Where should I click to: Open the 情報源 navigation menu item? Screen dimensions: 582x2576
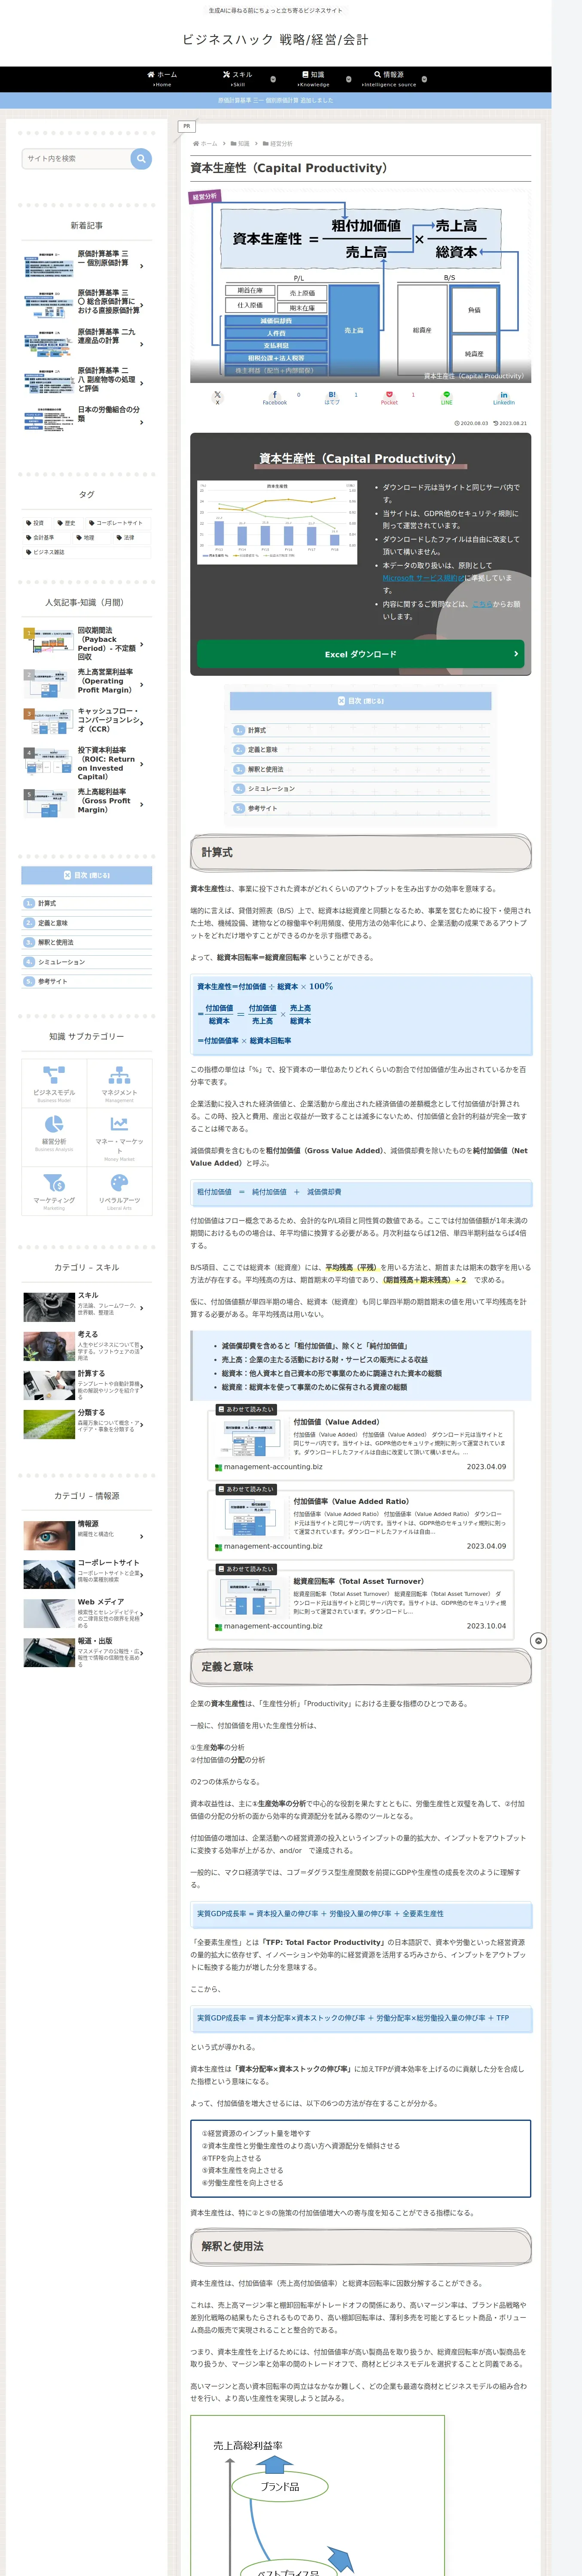(x=389, y=79)
